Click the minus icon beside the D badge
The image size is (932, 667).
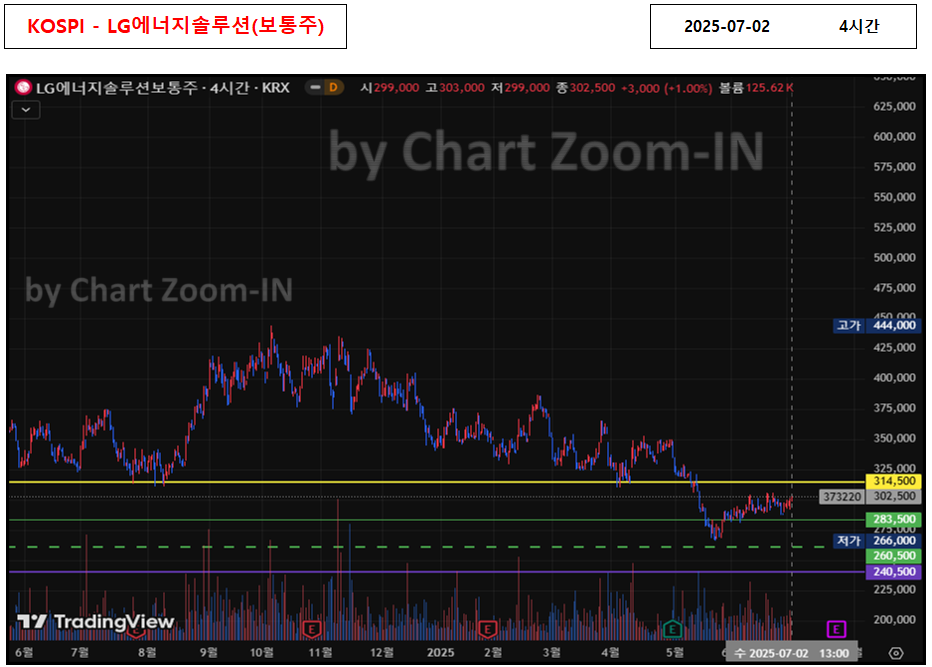click(x=315, y=87)
